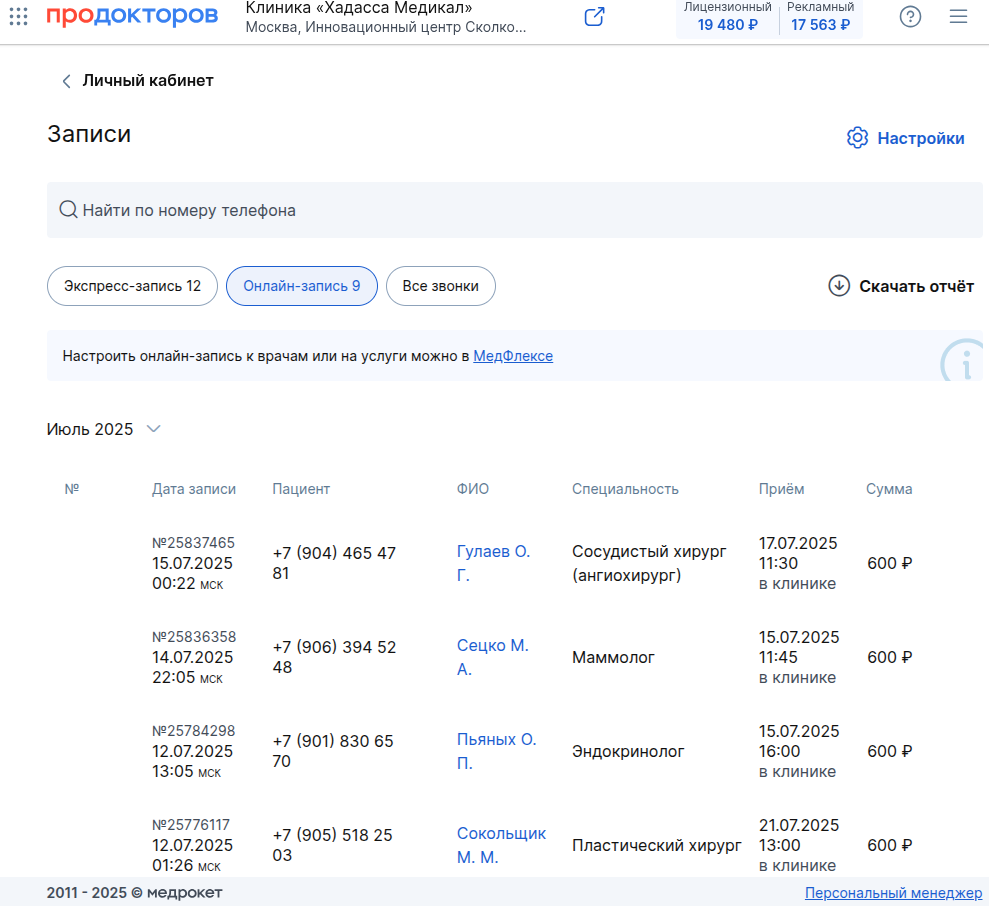Click Скачать отчёт button
The height and width of the screenshot is (906, 989).
(901, 286)
